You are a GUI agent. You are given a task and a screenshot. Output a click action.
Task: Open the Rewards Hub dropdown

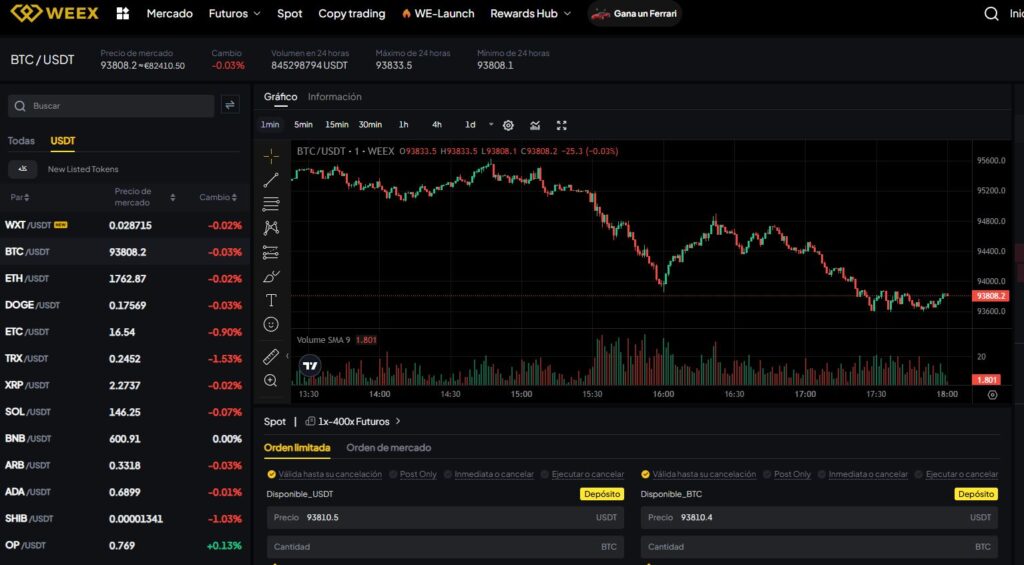coord(530,14)
